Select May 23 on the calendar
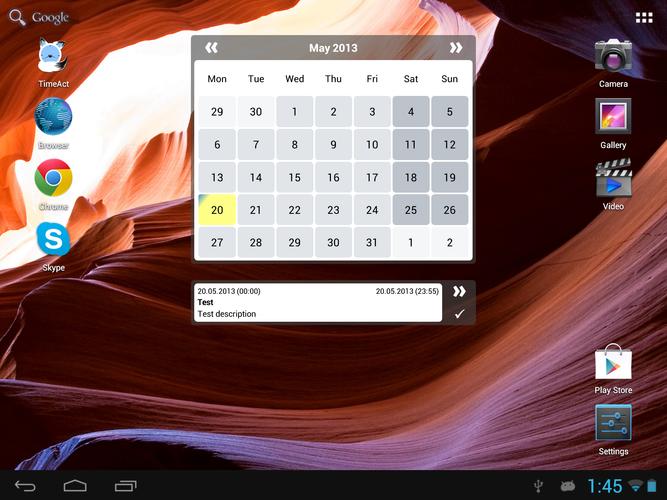 click(x=333, y=210)
